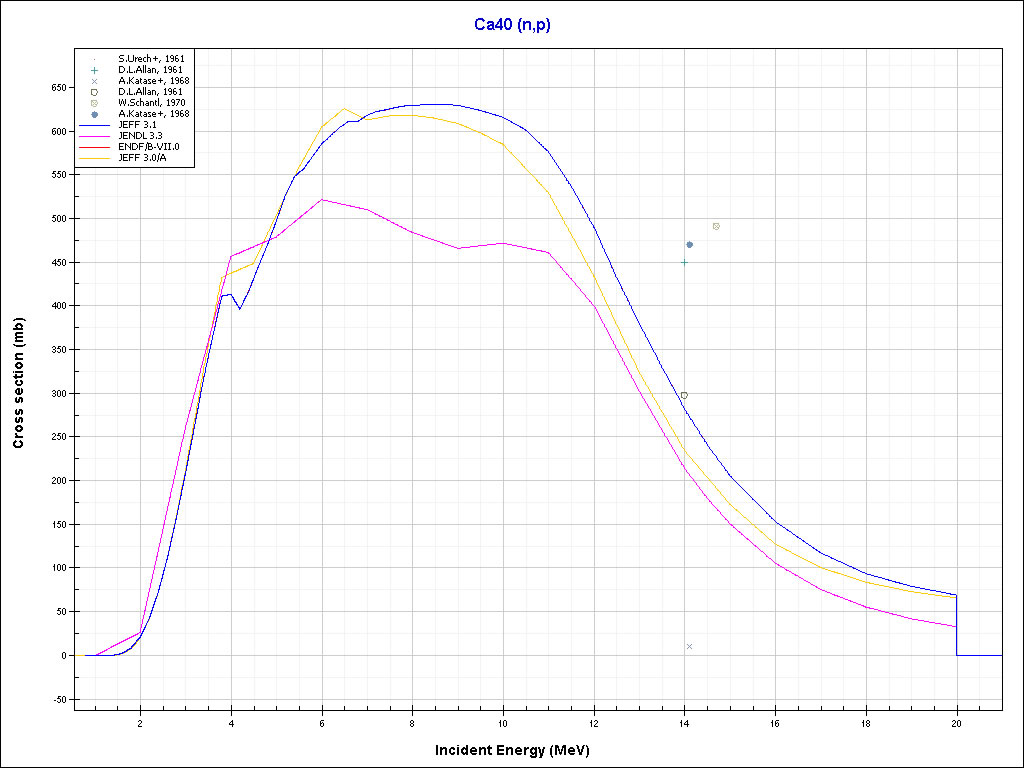Click the Incident Energy (MeV) axis label
Image resolution: width=1024 pixels, height=768 pixels.
click(x=519, y=750)
